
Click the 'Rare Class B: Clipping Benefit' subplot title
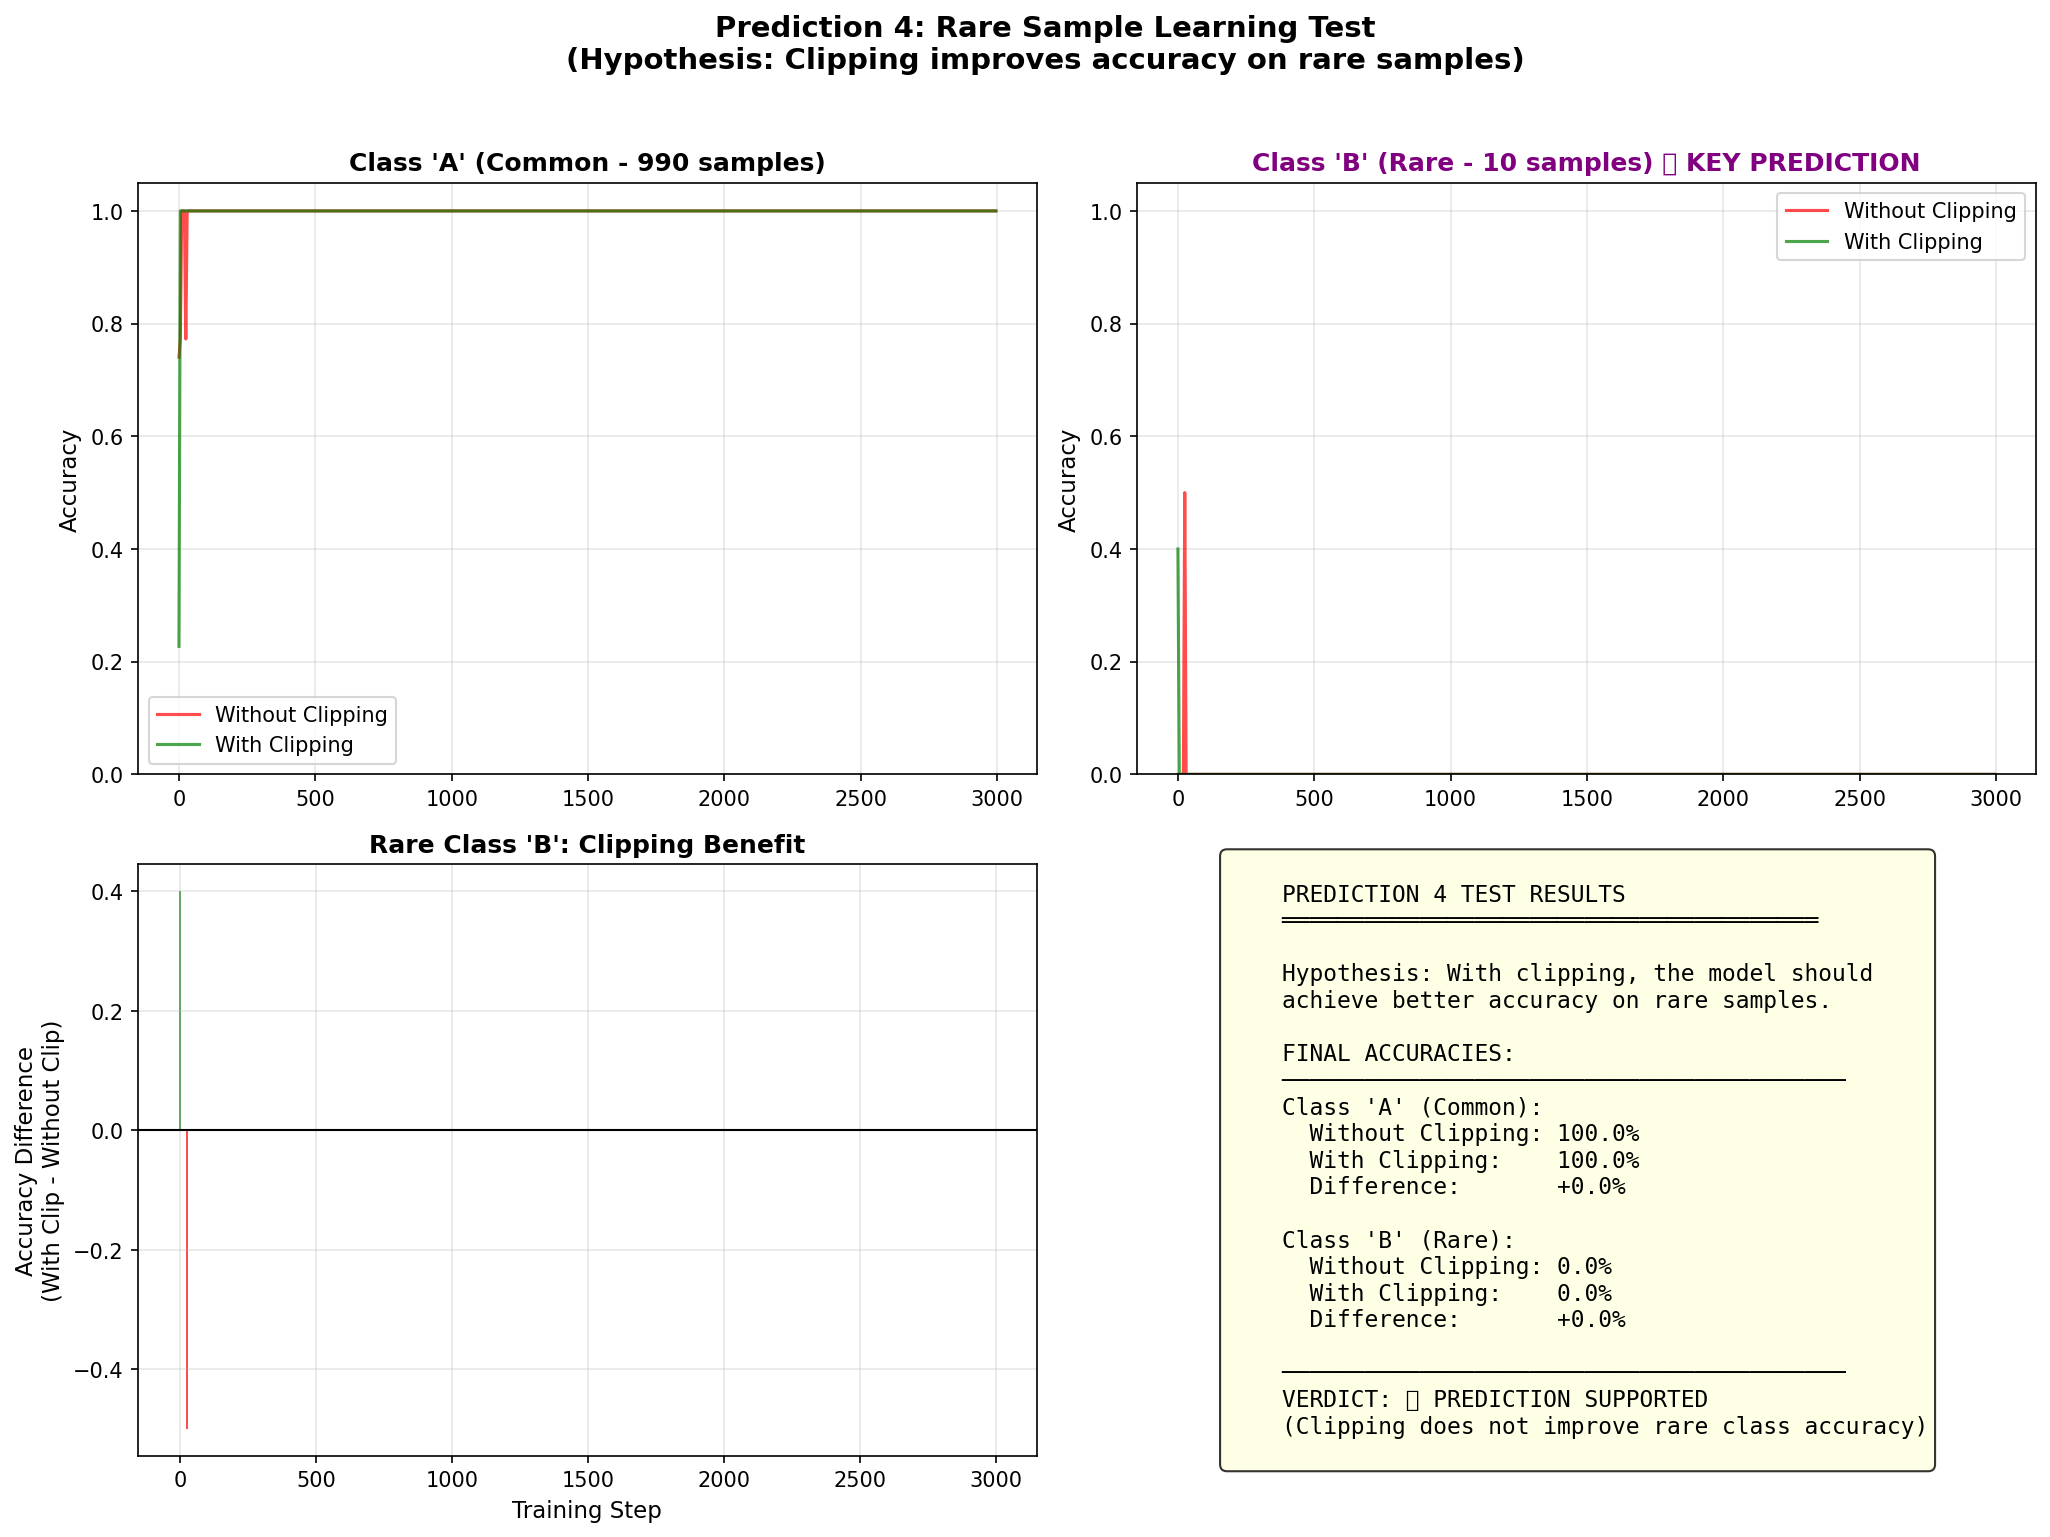(x=586, y=845)
